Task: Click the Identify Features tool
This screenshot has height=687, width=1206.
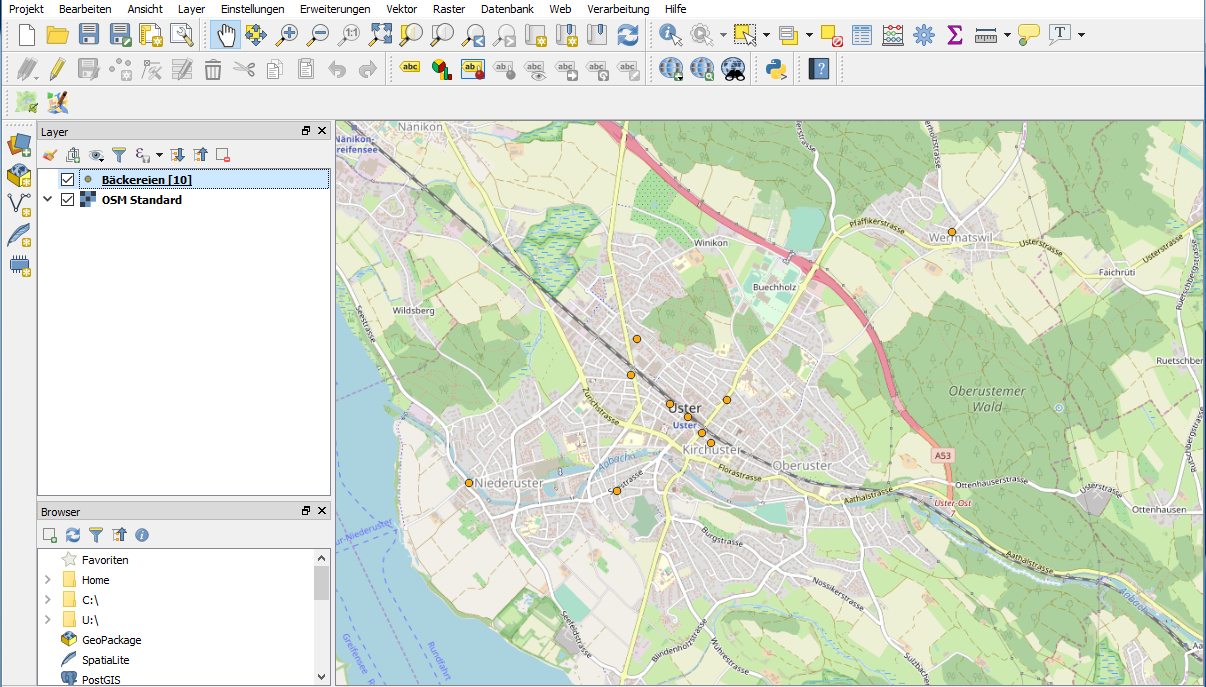Action: (x=671, y=35)
